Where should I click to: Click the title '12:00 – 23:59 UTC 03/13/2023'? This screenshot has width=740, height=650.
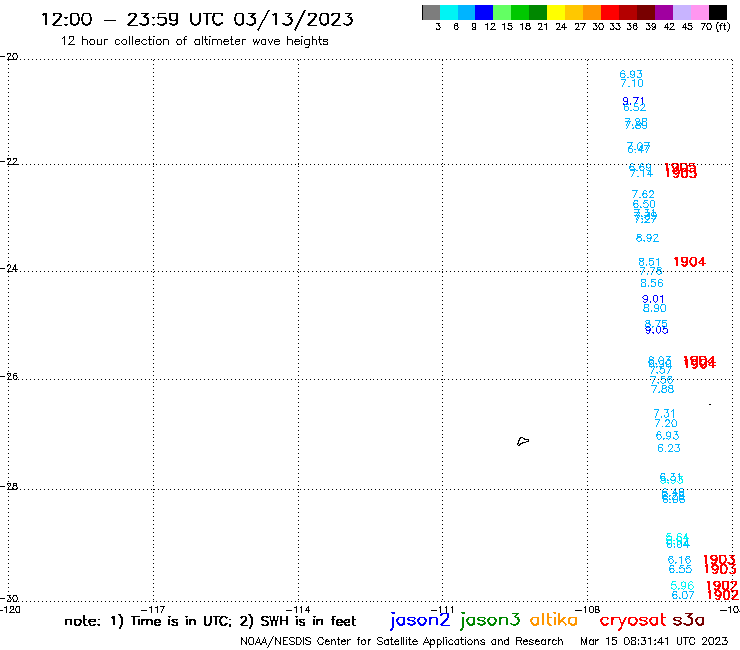pyautogui.click(x=197, y=19)
